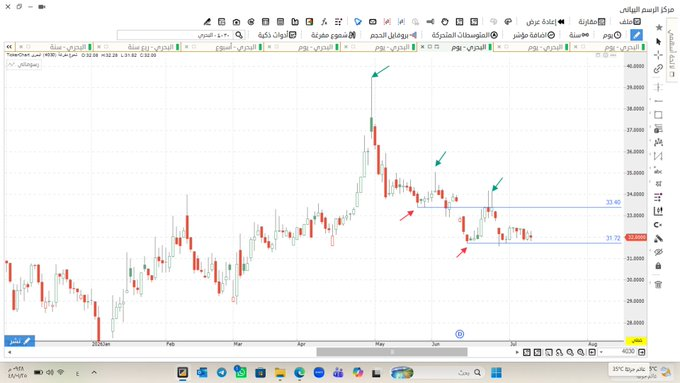This screenshot has height=383, width=680.
Task: Click the camera snapshot icon in toolbar
Action: point(236,22)
